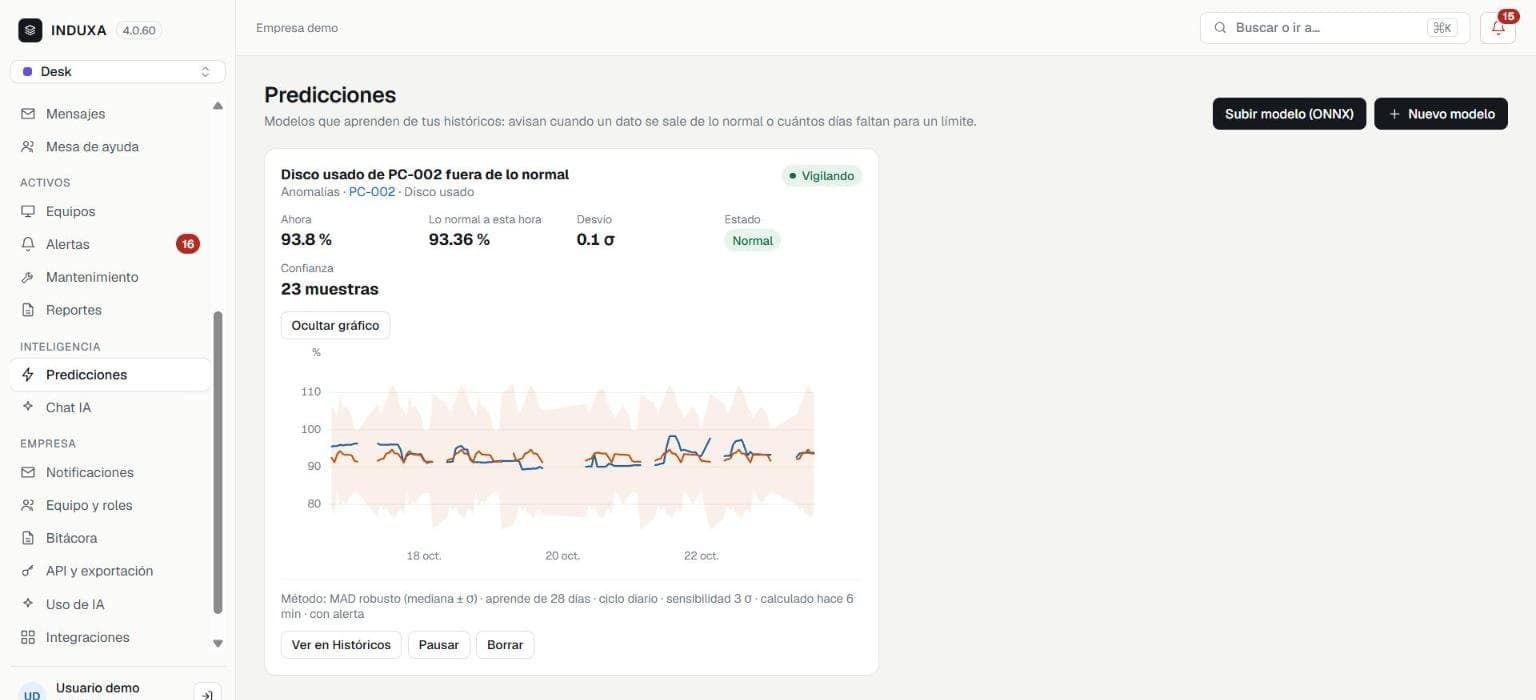The image size is (1536, 700).
Task: Click the Equipo y roles people icon
Action: [x=28, y=505]
